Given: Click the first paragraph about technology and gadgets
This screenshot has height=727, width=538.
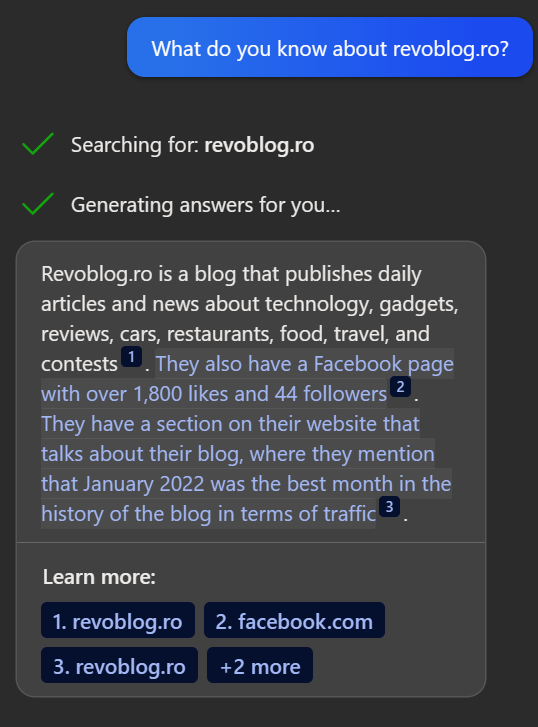Looking at the screenshot, I should [x=250, y=319].
